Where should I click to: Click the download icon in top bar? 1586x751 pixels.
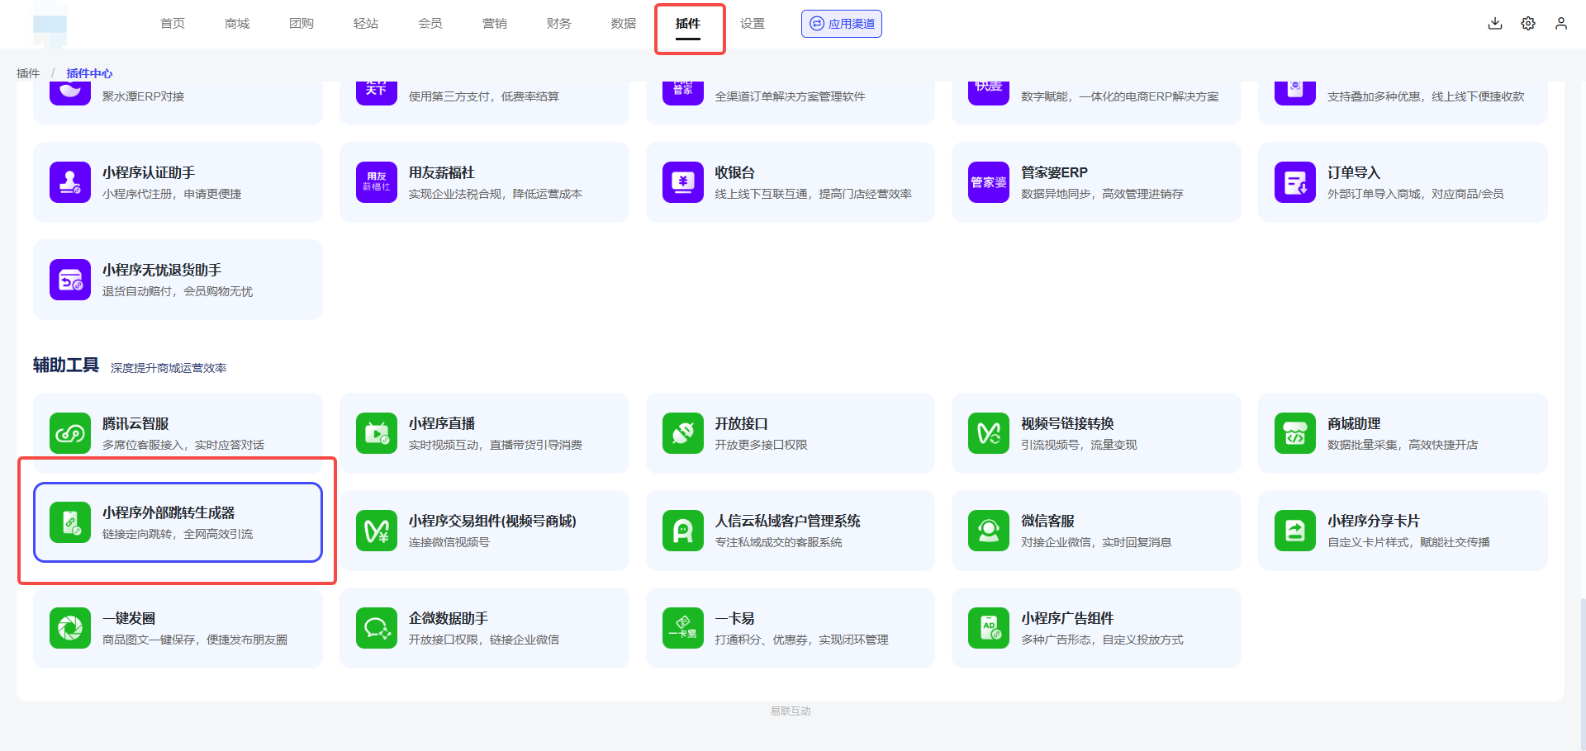coord(1495,23)
